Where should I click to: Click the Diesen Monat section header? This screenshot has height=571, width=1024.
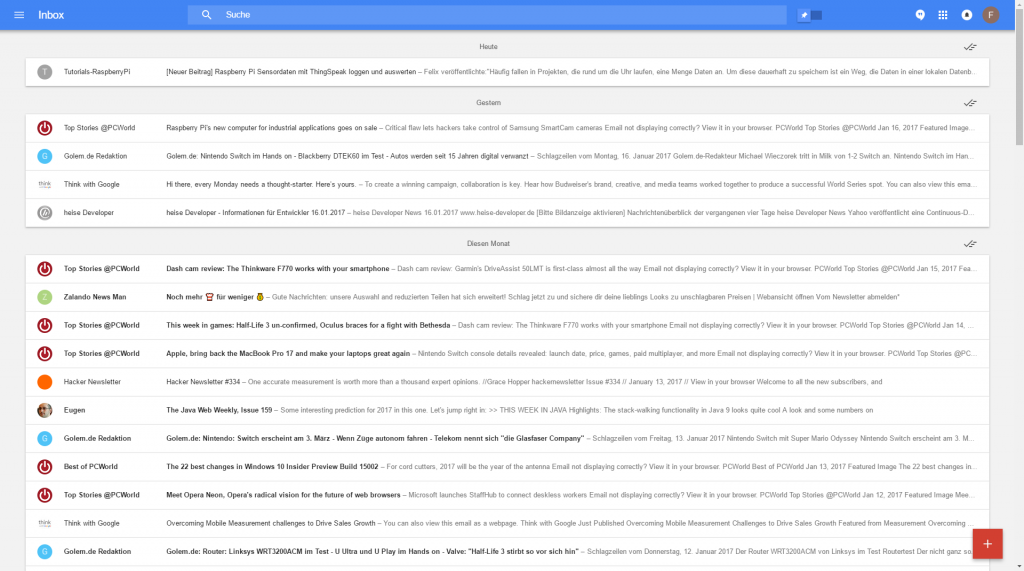[x=488, y=244]
